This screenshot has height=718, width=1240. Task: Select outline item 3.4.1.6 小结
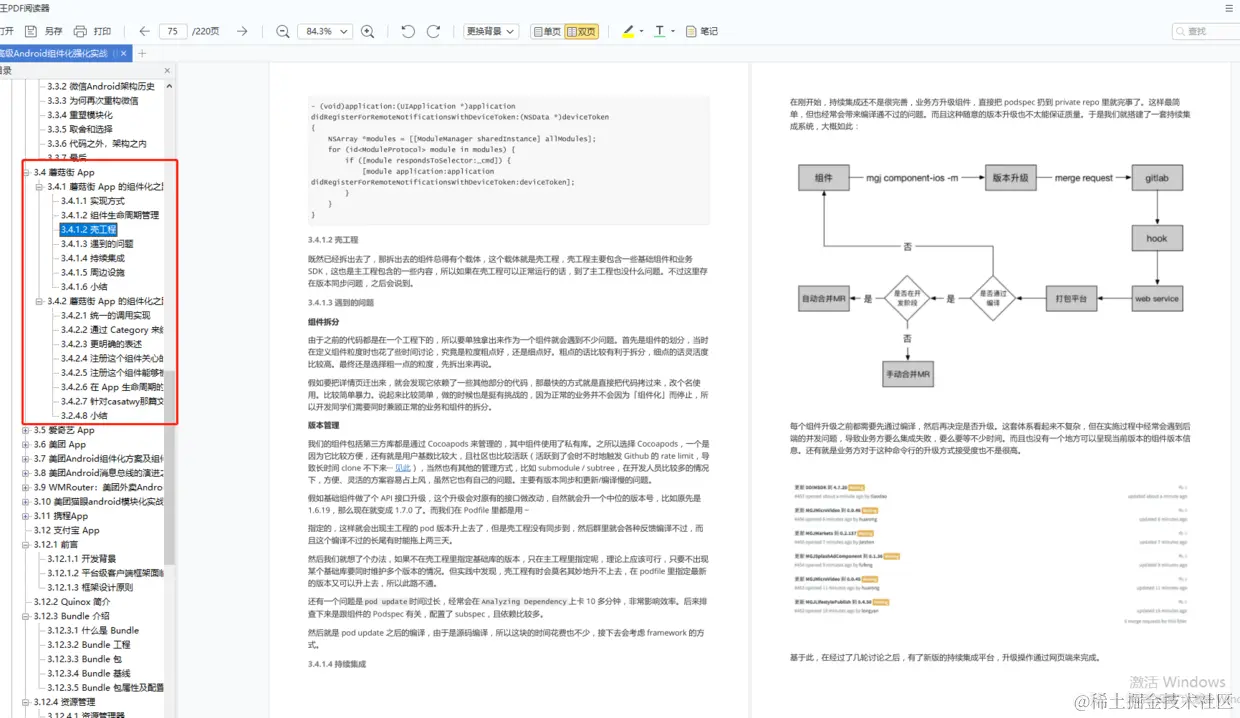point(84,287)
